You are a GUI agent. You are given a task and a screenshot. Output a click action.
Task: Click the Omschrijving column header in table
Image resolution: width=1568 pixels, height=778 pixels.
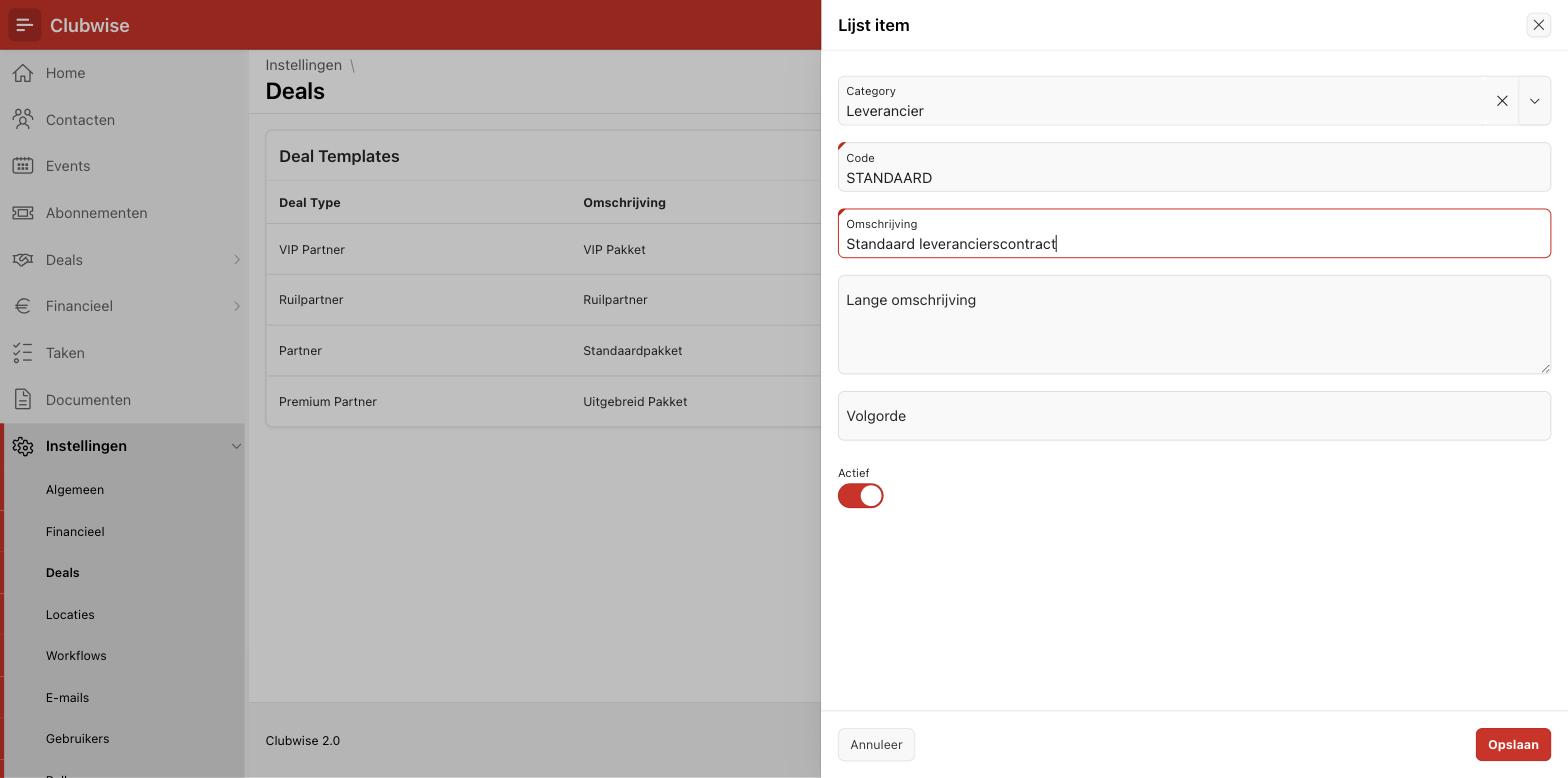pos(625,203)
